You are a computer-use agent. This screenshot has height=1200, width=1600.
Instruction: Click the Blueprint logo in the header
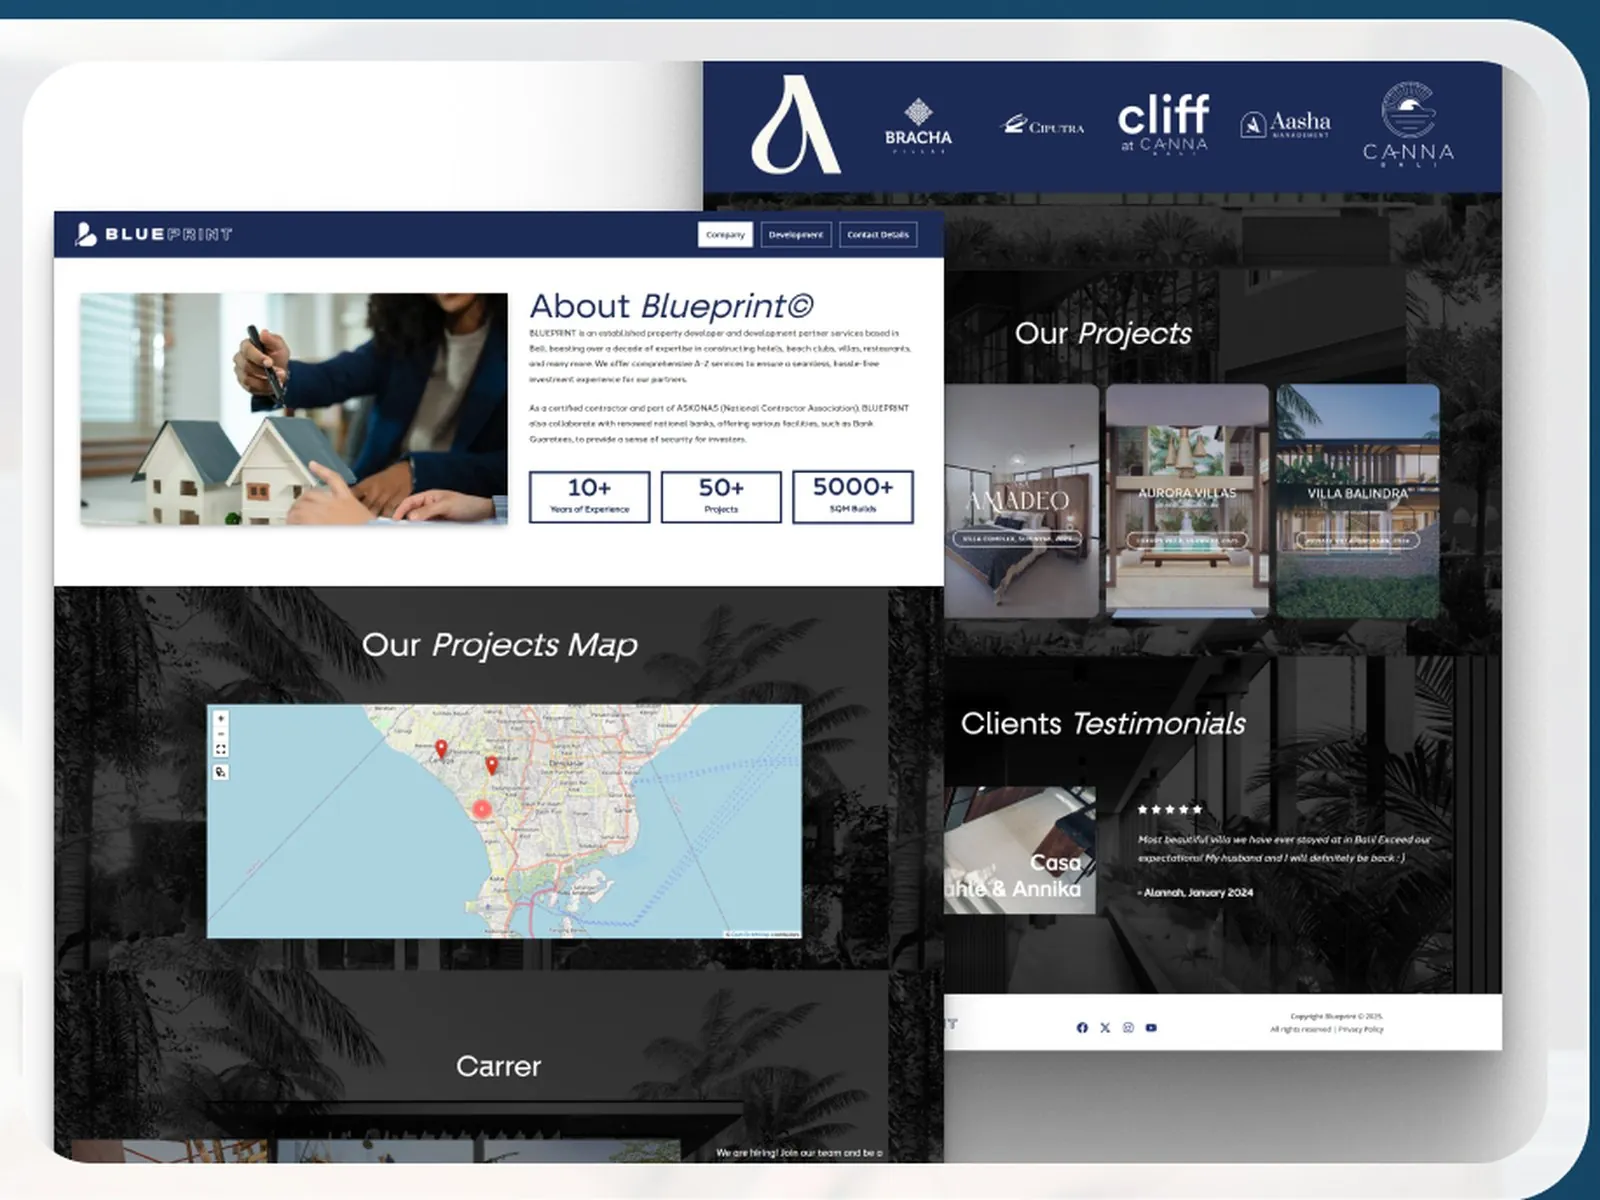click(154, 234)
